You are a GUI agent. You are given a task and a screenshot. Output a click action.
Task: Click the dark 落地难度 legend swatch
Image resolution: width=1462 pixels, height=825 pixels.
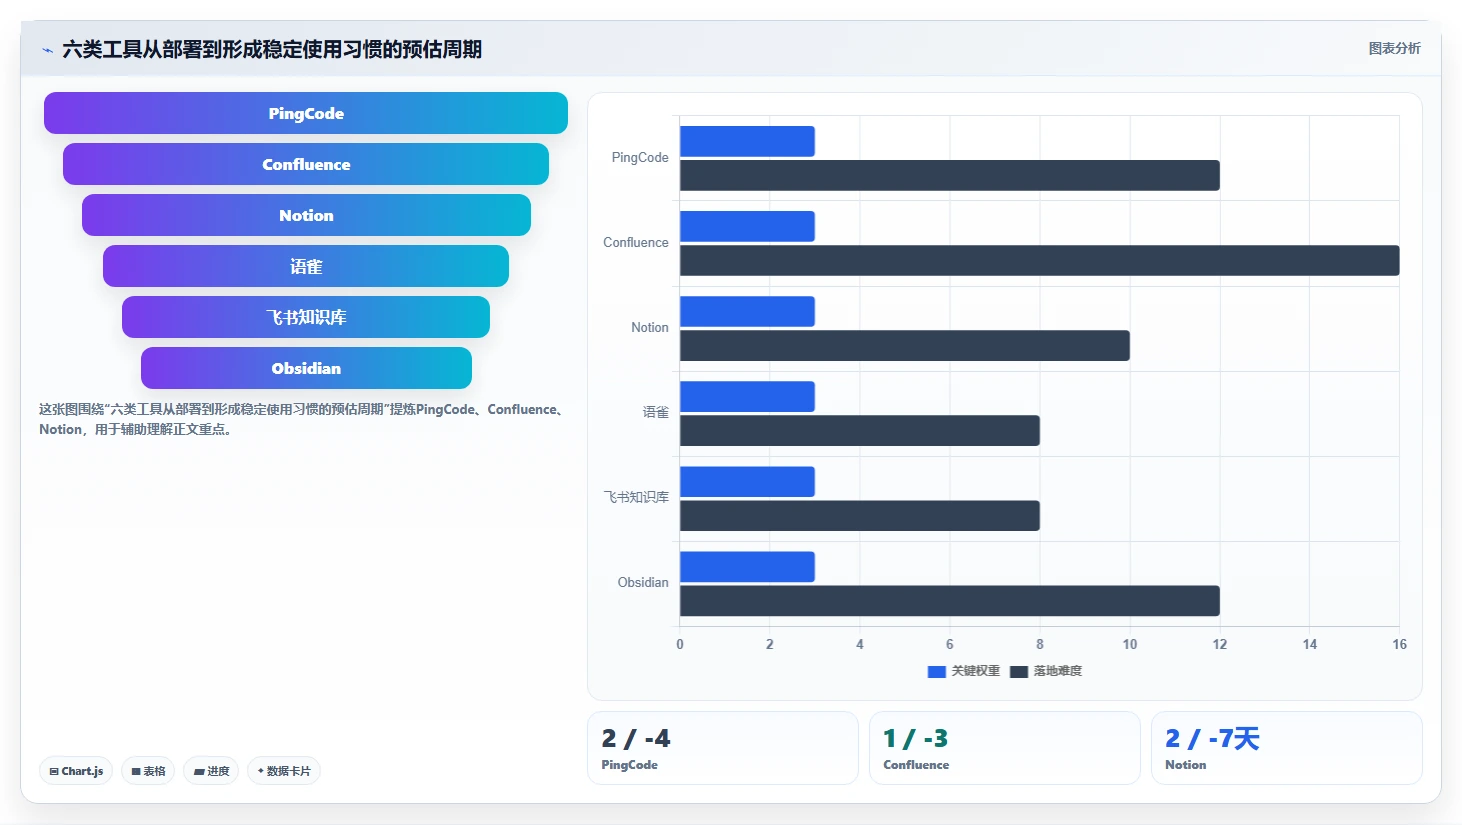click(1019, 672)
